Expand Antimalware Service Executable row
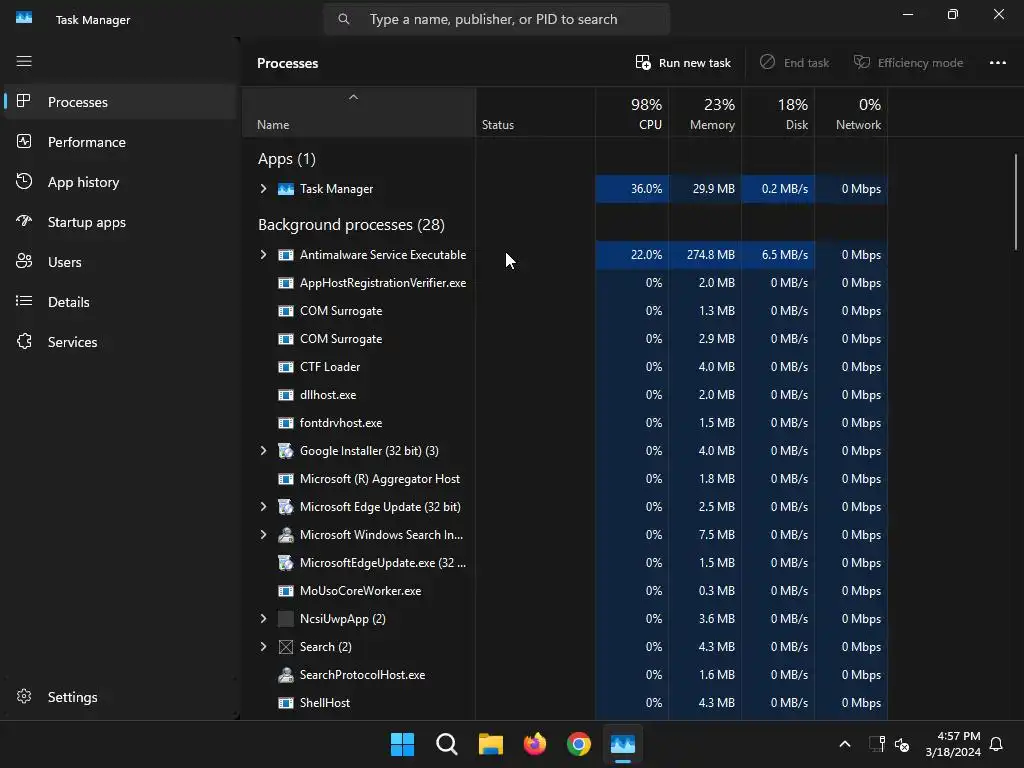1024x768 pixels. (x=263, y=255)
